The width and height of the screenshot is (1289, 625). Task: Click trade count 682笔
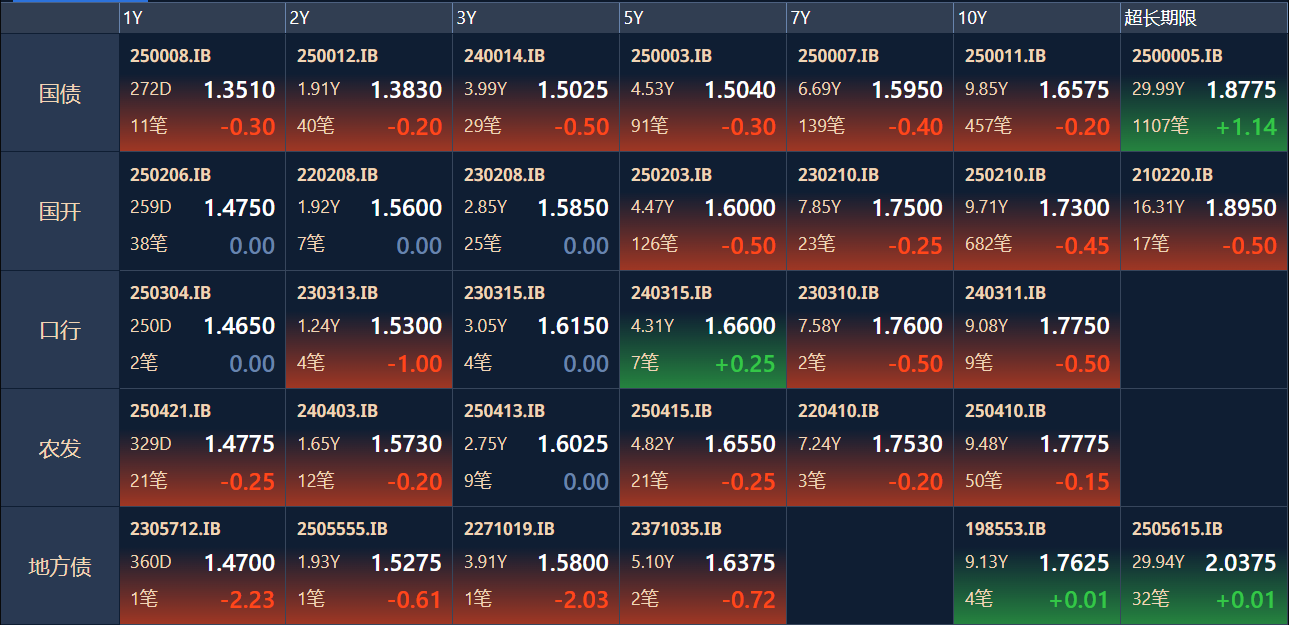988,244
